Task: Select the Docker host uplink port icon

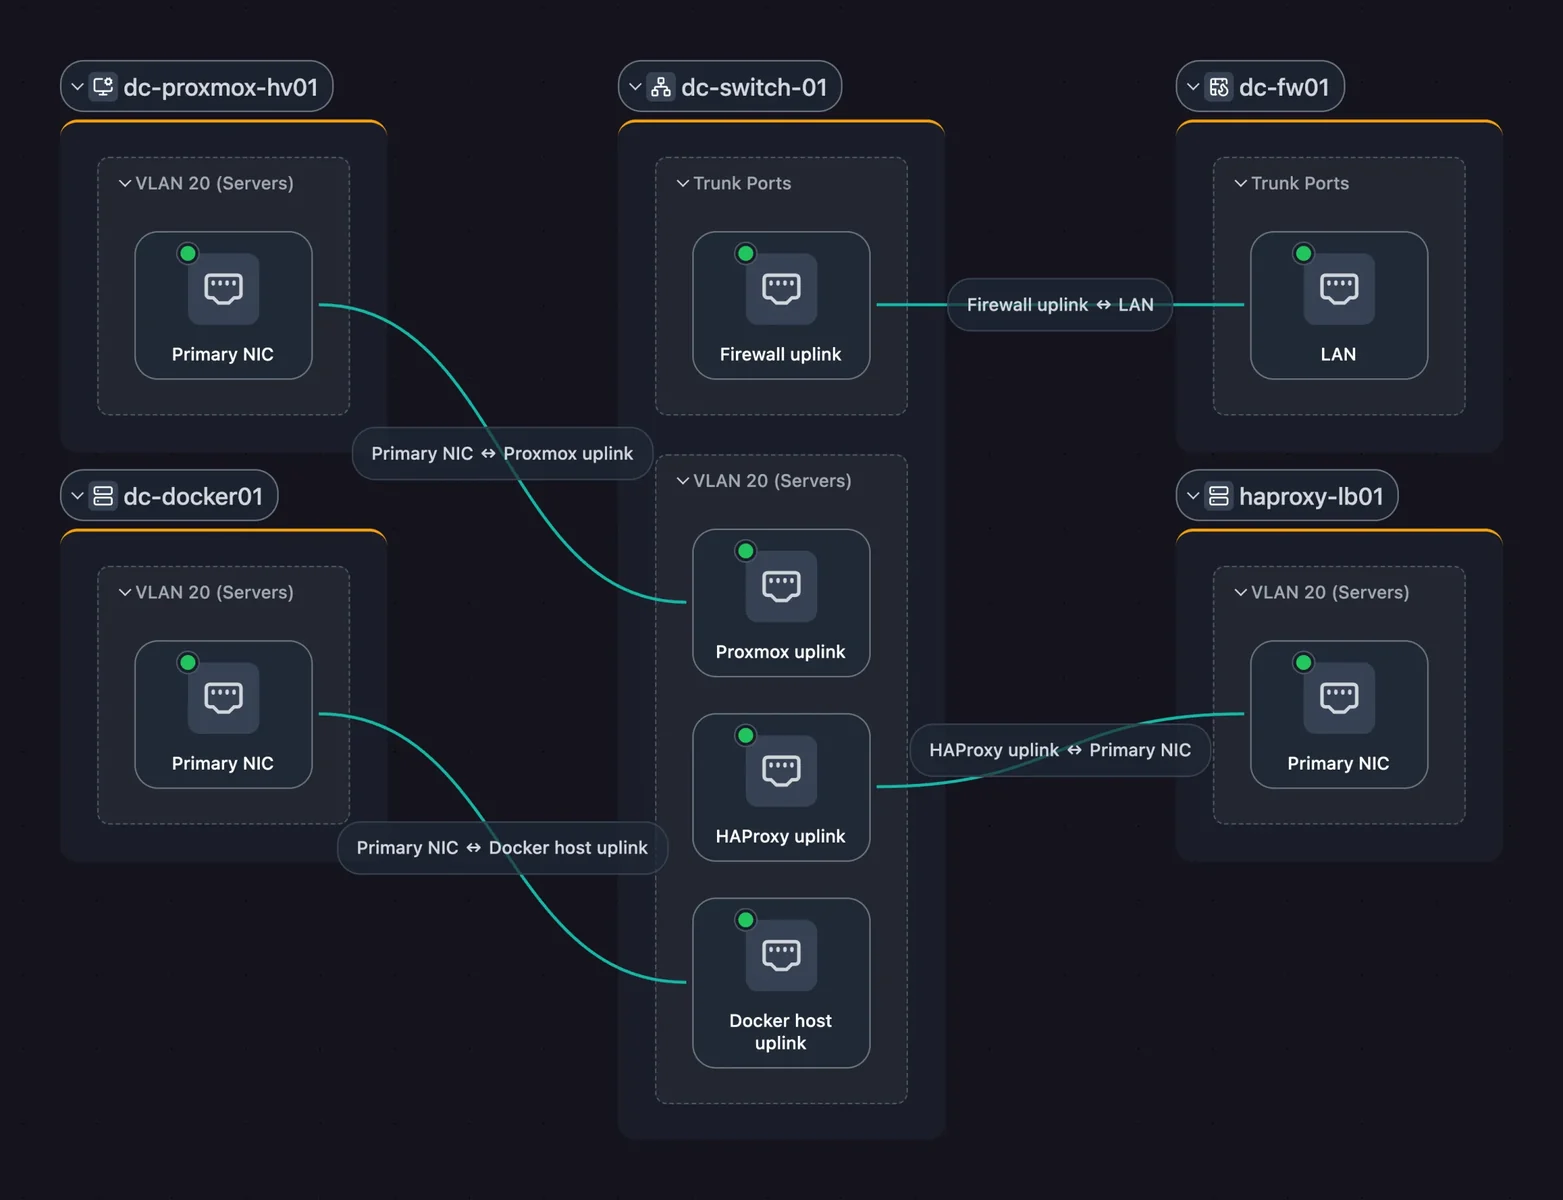Action: (781, 955)
